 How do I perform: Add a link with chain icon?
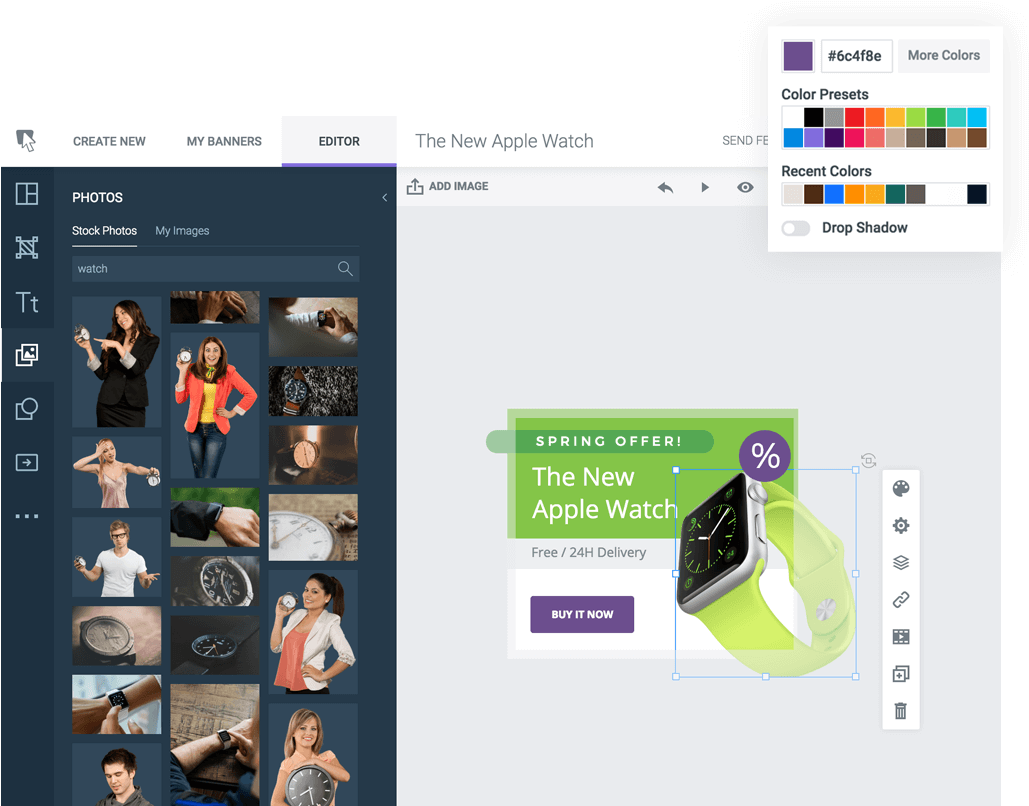tap(901, 600)
